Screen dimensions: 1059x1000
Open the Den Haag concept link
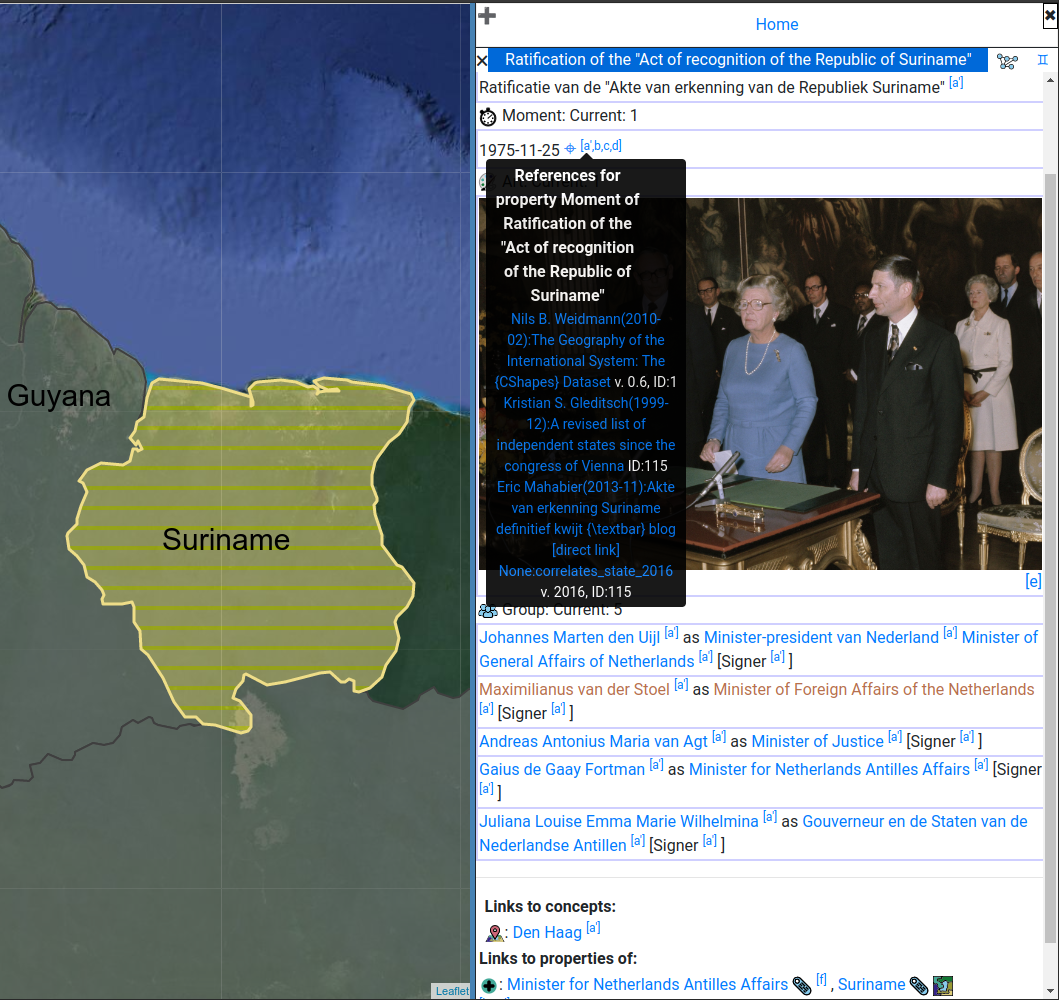(546, 932)
